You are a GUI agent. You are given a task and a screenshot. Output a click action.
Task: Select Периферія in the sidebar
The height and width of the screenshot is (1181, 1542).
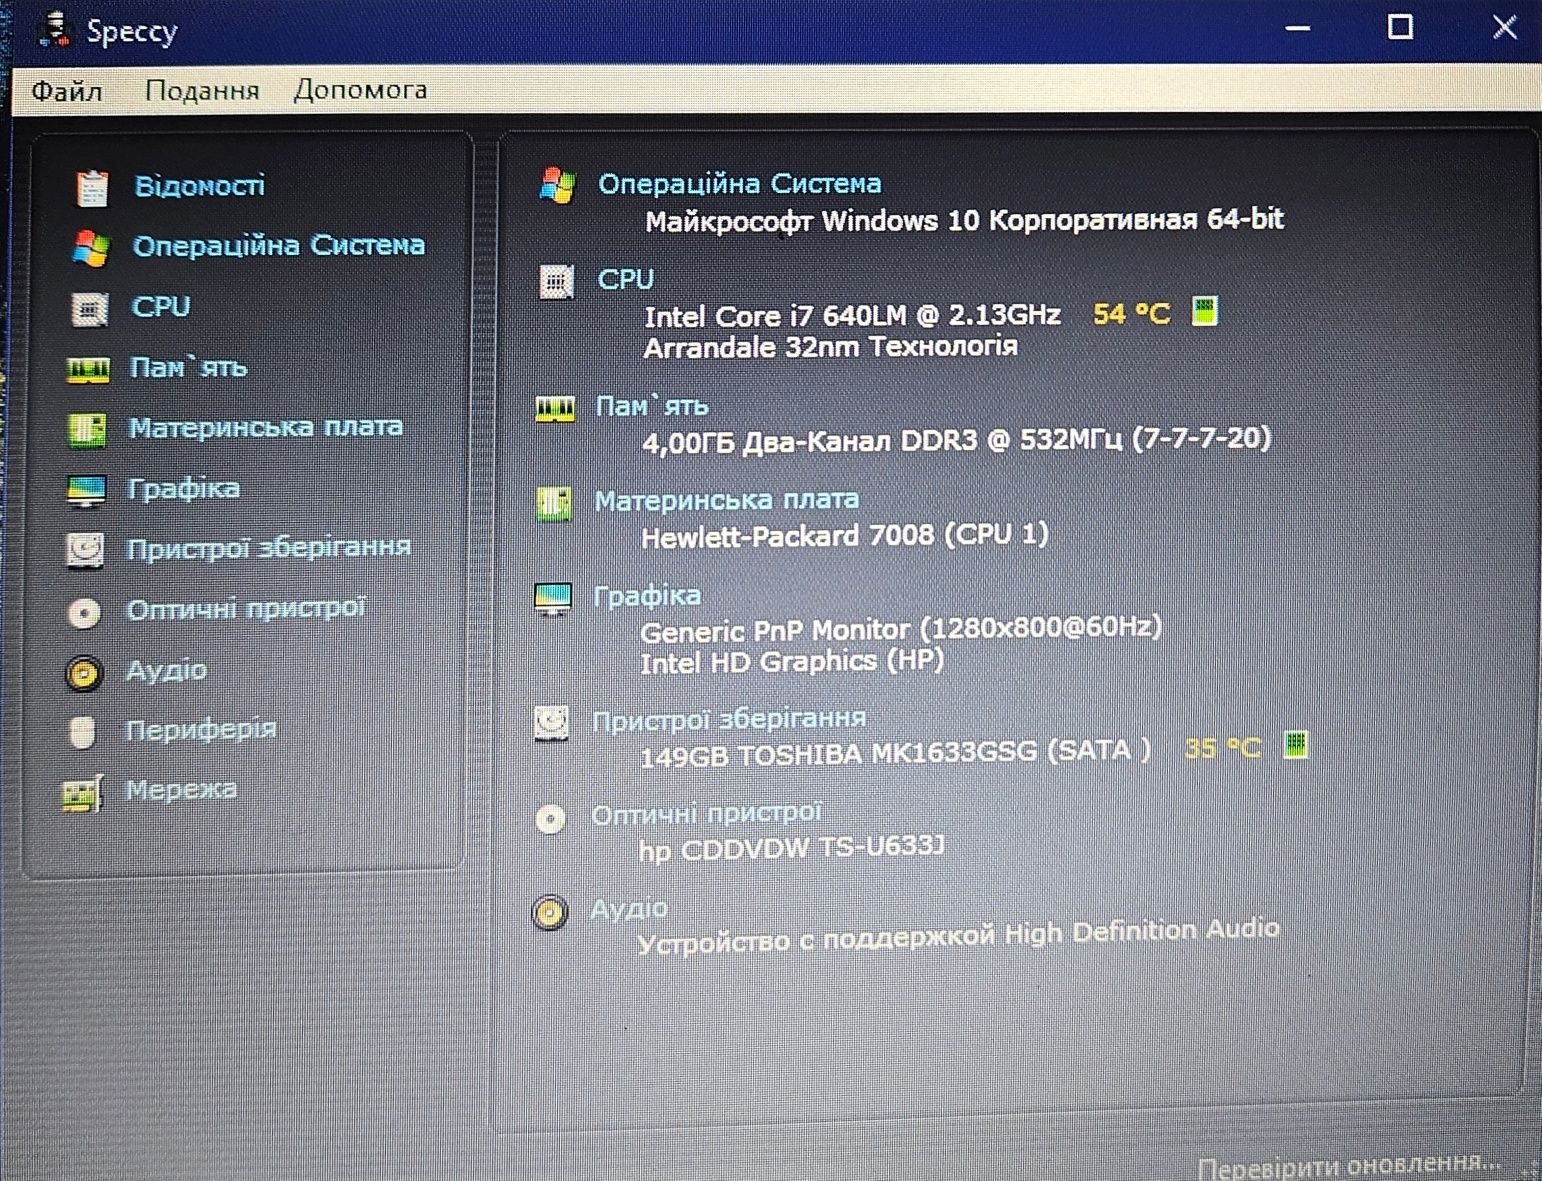[x=201, y=729]
